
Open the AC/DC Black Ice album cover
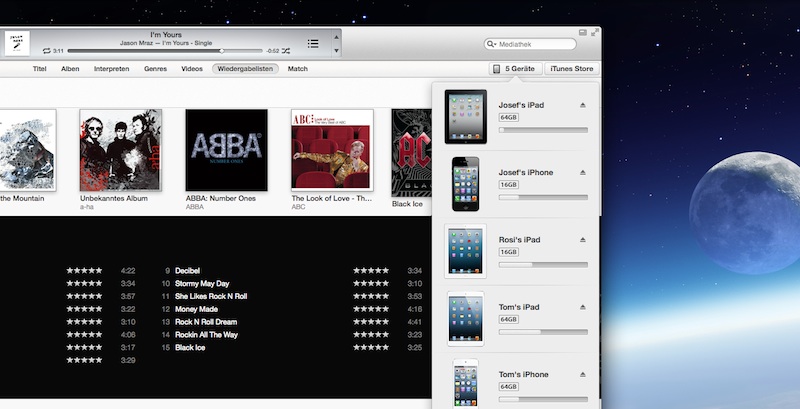pyautogui.click(x=411, y=153)
